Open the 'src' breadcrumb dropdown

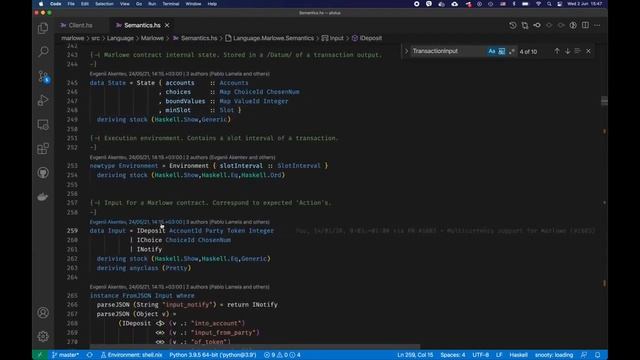[x=96, y=38]
